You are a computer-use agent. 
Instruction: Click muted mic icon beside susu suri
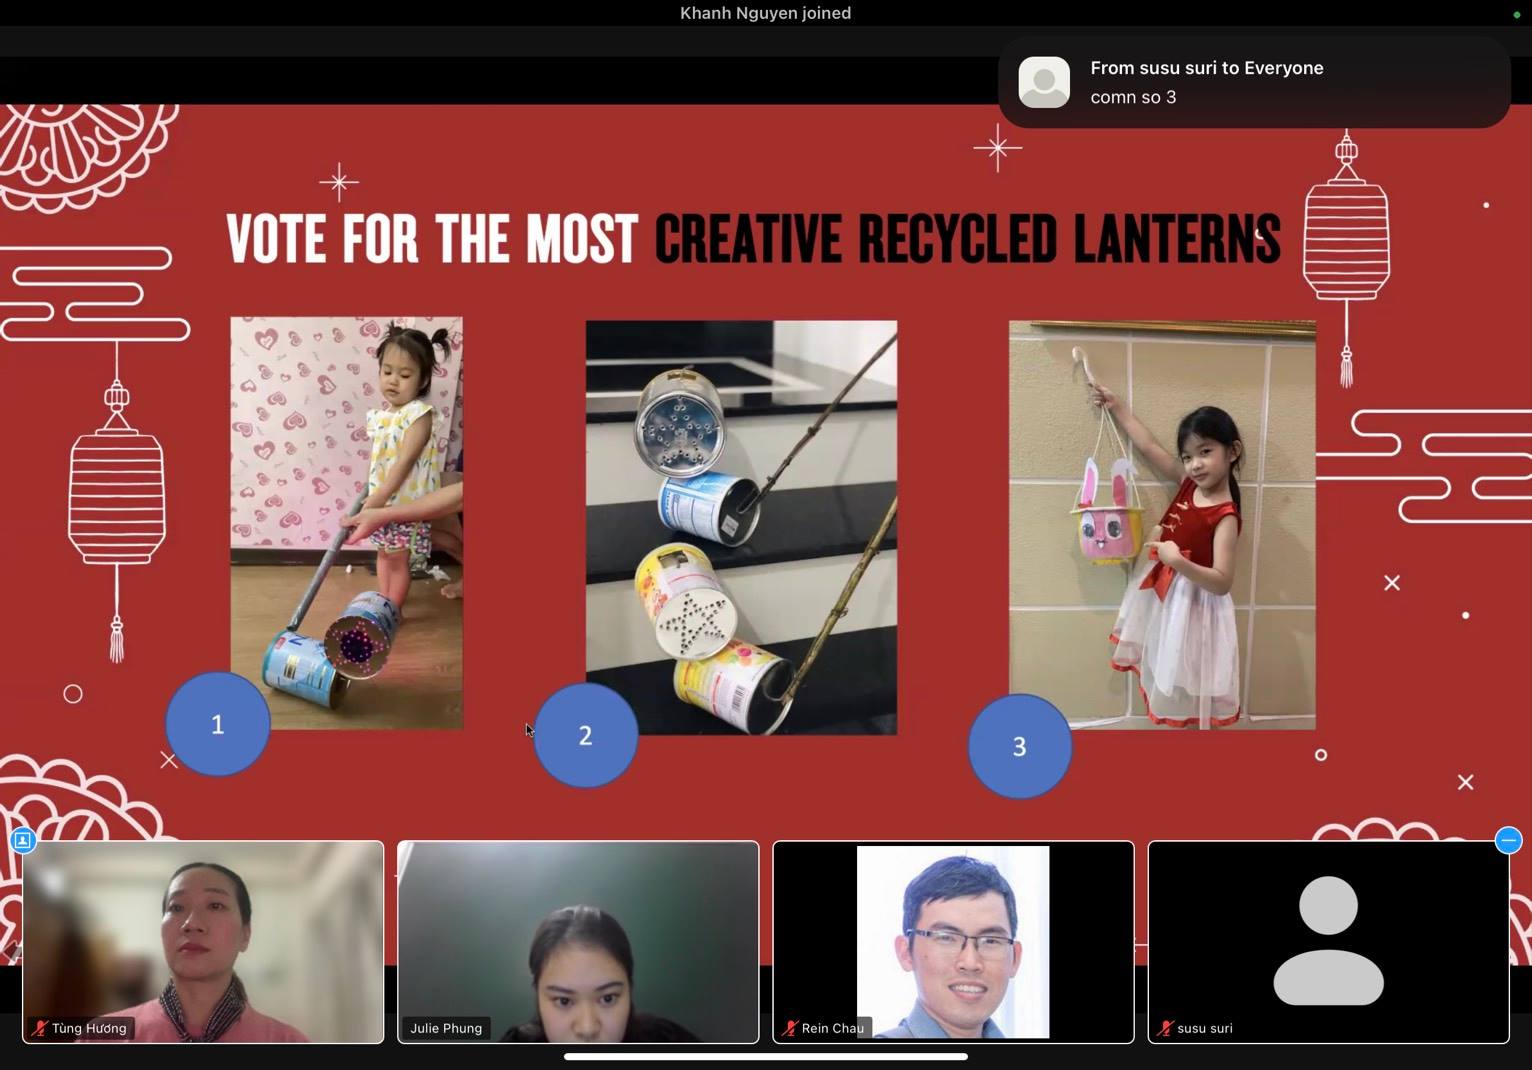pos(1165,1028)
